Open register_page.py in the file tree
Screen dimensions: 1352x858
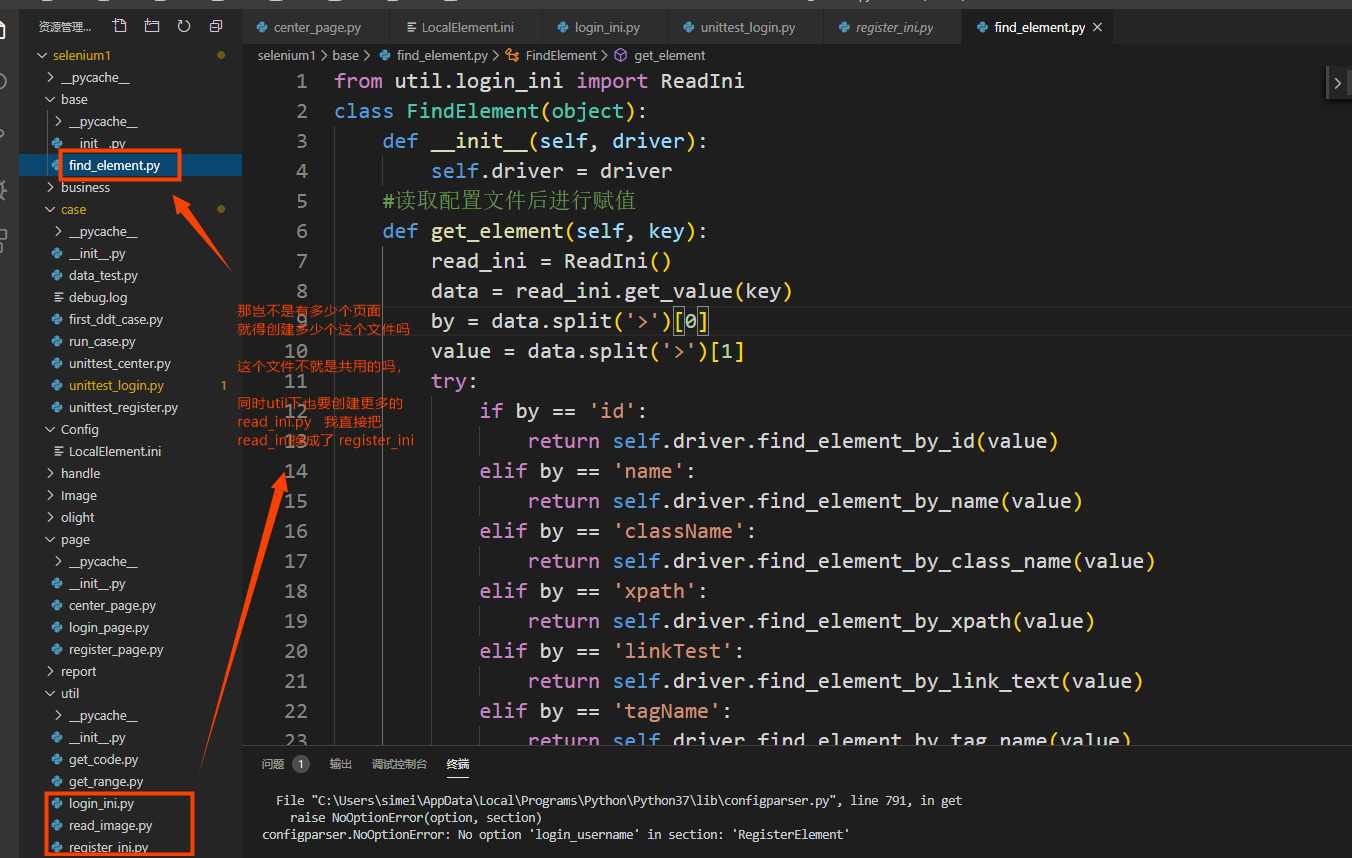(116, 650)
